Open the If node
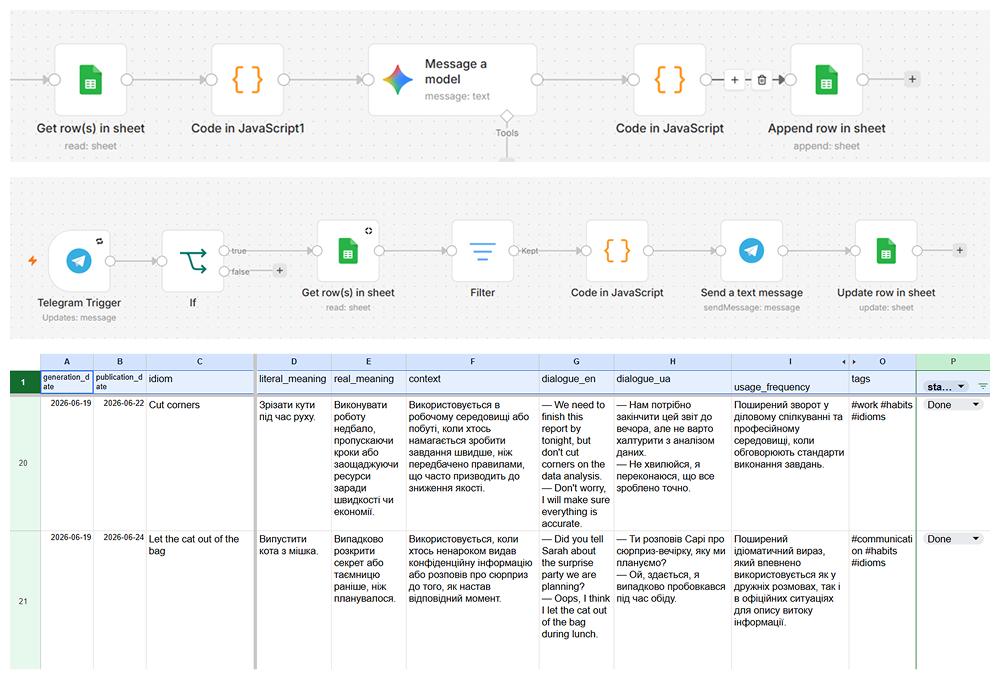The width and height of the screenshot is (1000, 680). (193, 261)
